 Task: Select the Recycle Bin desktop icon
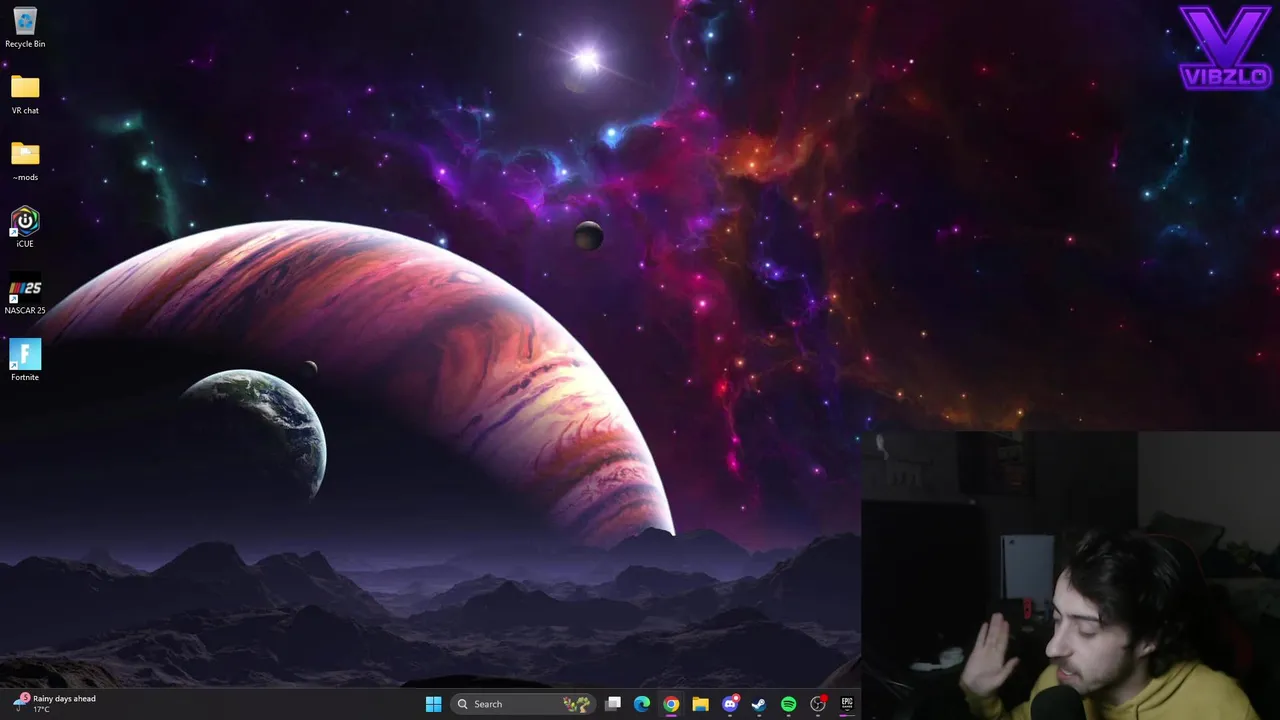[25, 28]
